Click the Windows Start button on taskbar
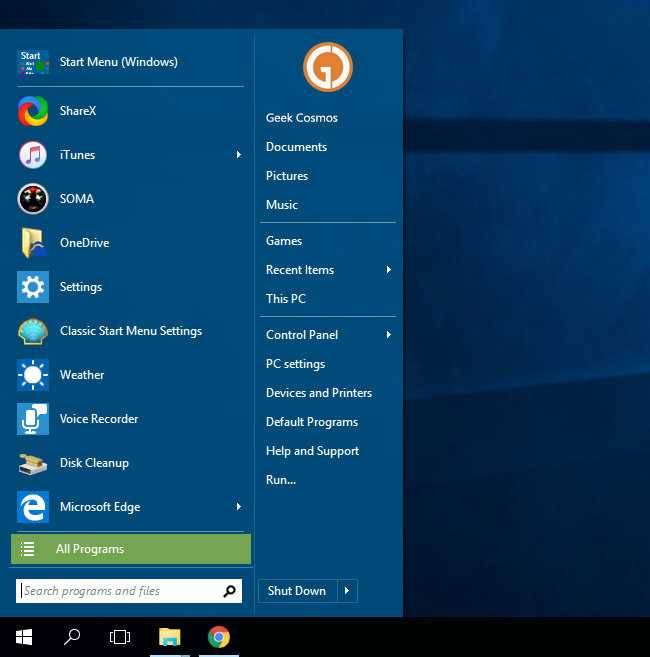This screenshot has height=657, width=650. (x=24, y=637)
